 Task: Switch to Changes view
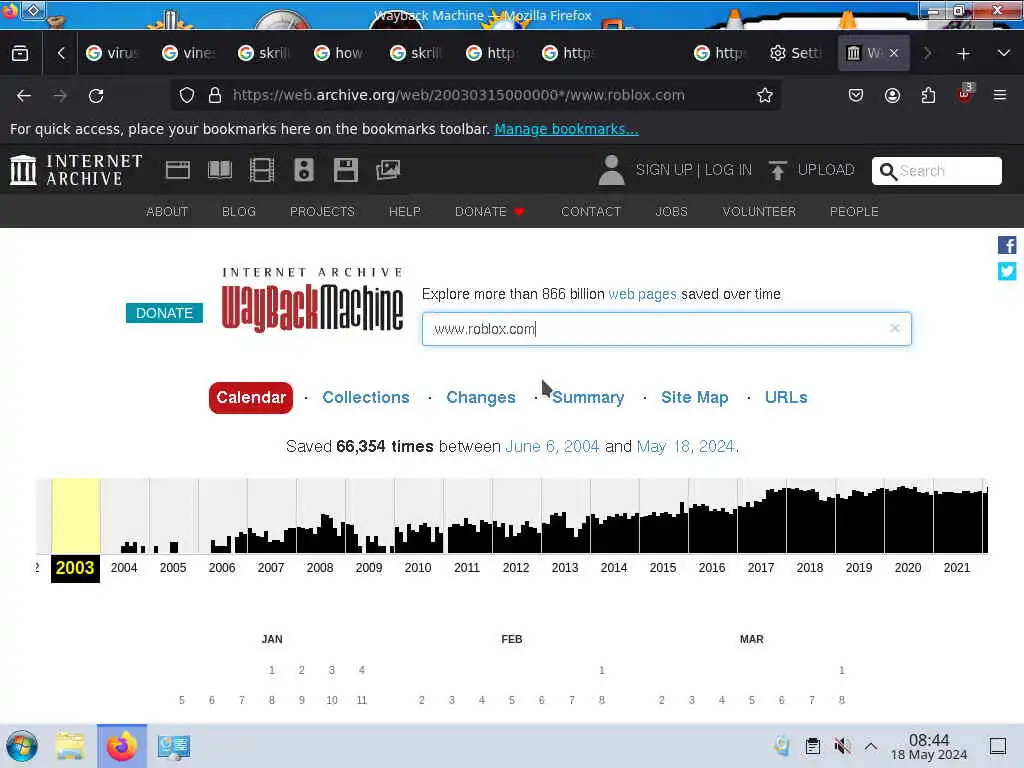click(481, 398)
